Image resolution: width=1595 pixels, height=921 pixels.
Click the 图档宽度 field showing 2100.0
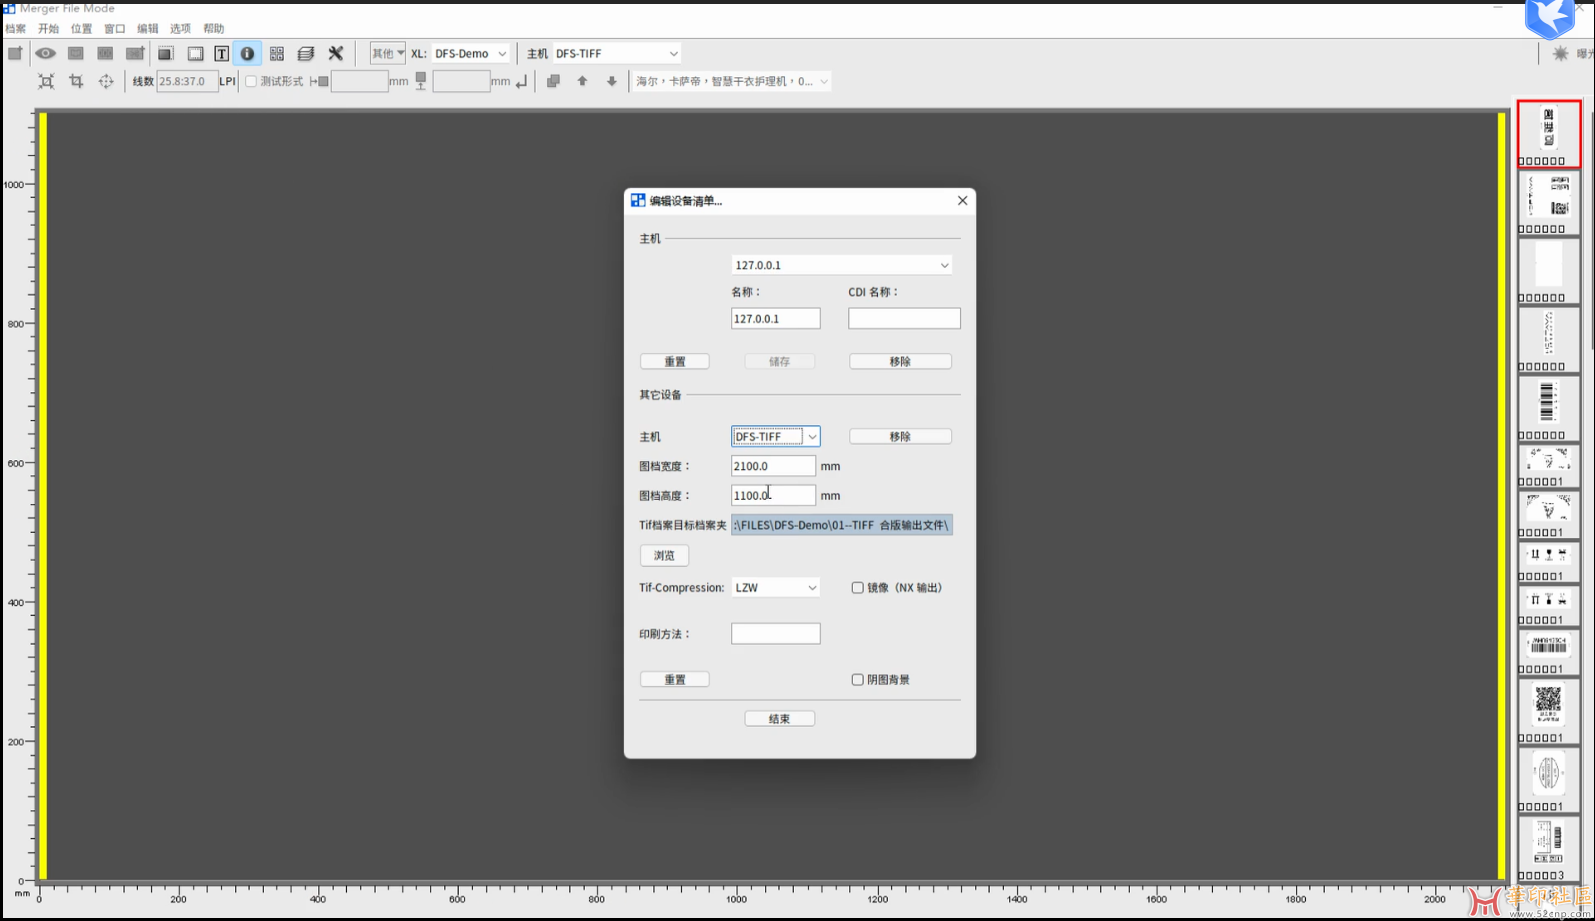(x=772, y=466)
